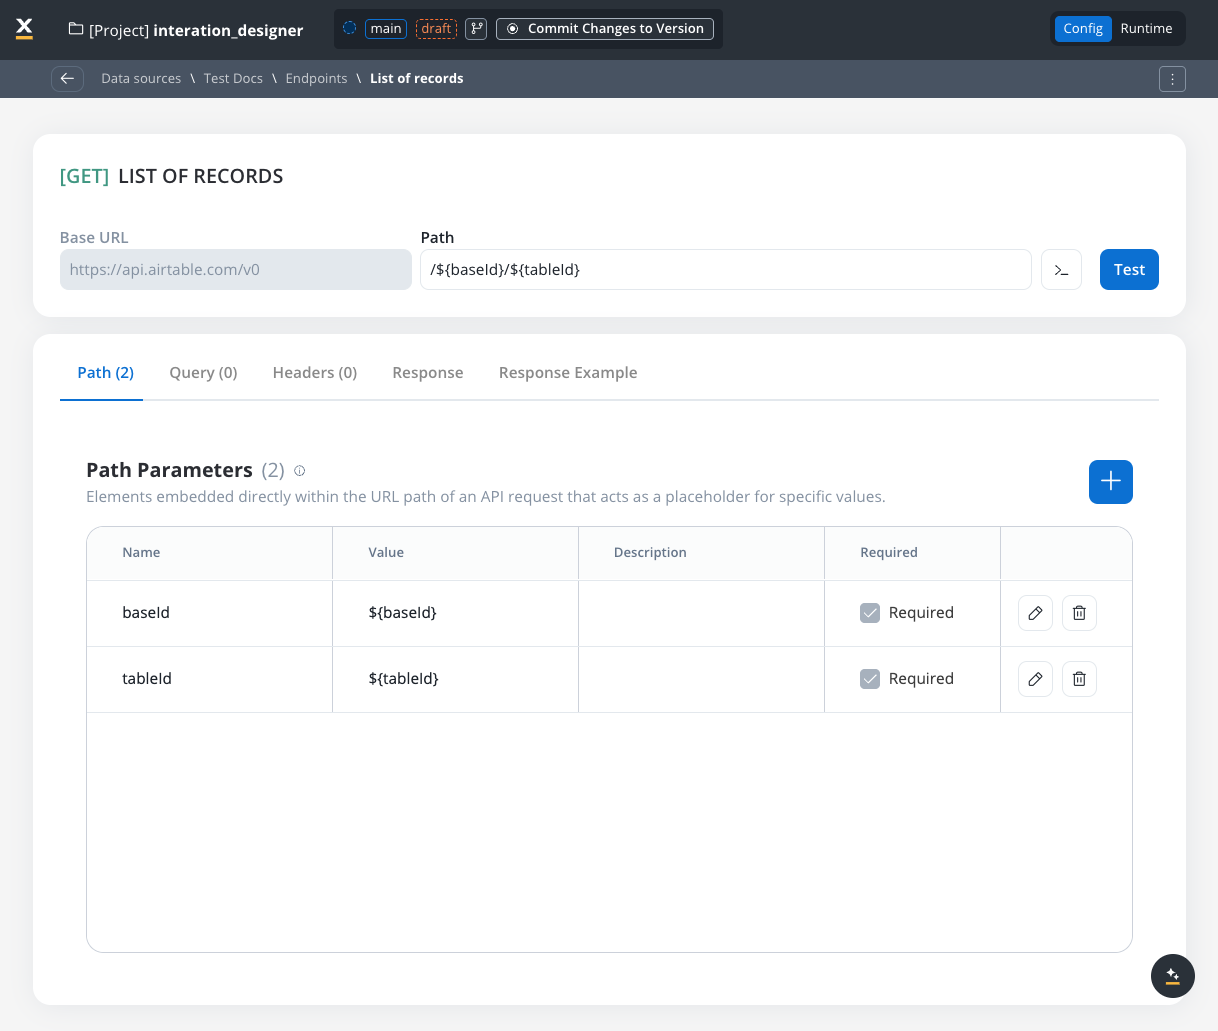Screen dimensions: 1218x1031
Task: Edit the tableId parameter with pencil icon
Action: coord(1035,679)
